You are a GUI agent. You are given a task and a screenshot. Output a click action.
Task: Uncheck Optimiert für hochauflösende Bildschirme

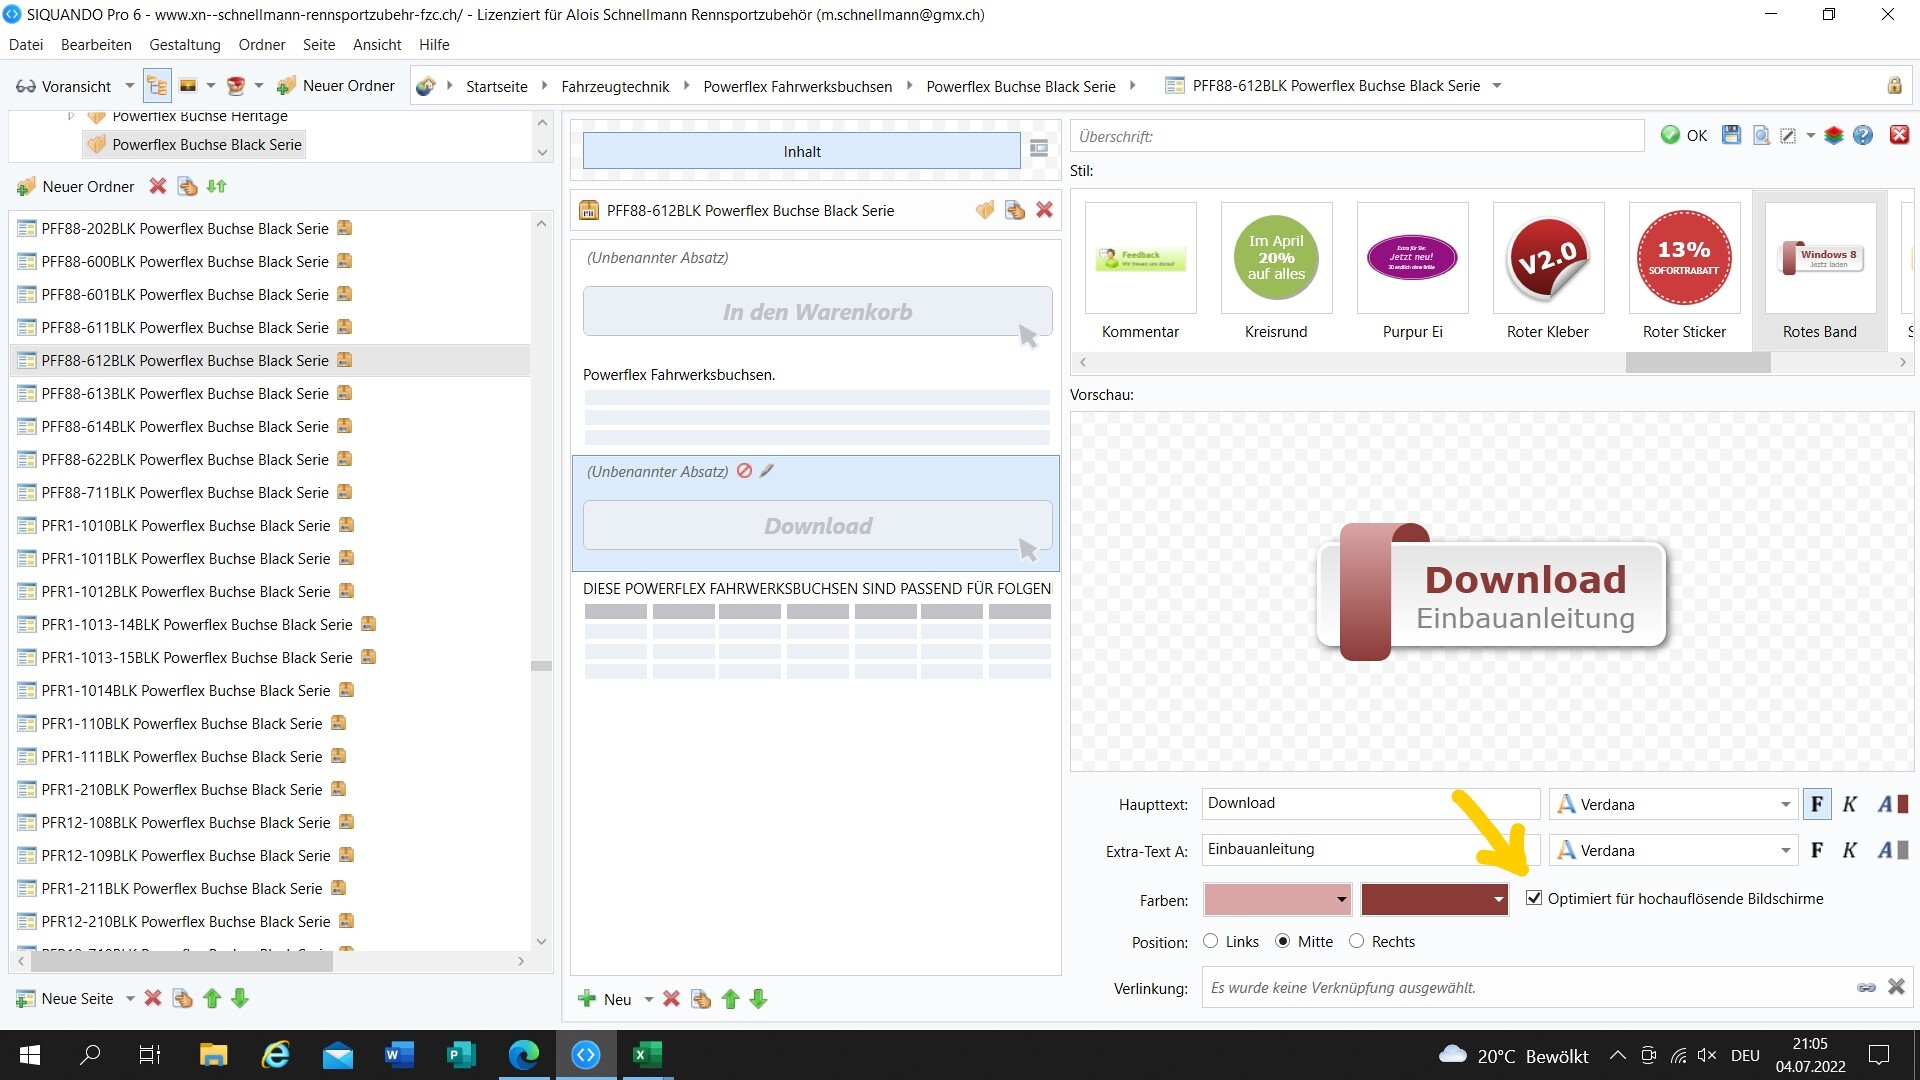pos(1534,898)
